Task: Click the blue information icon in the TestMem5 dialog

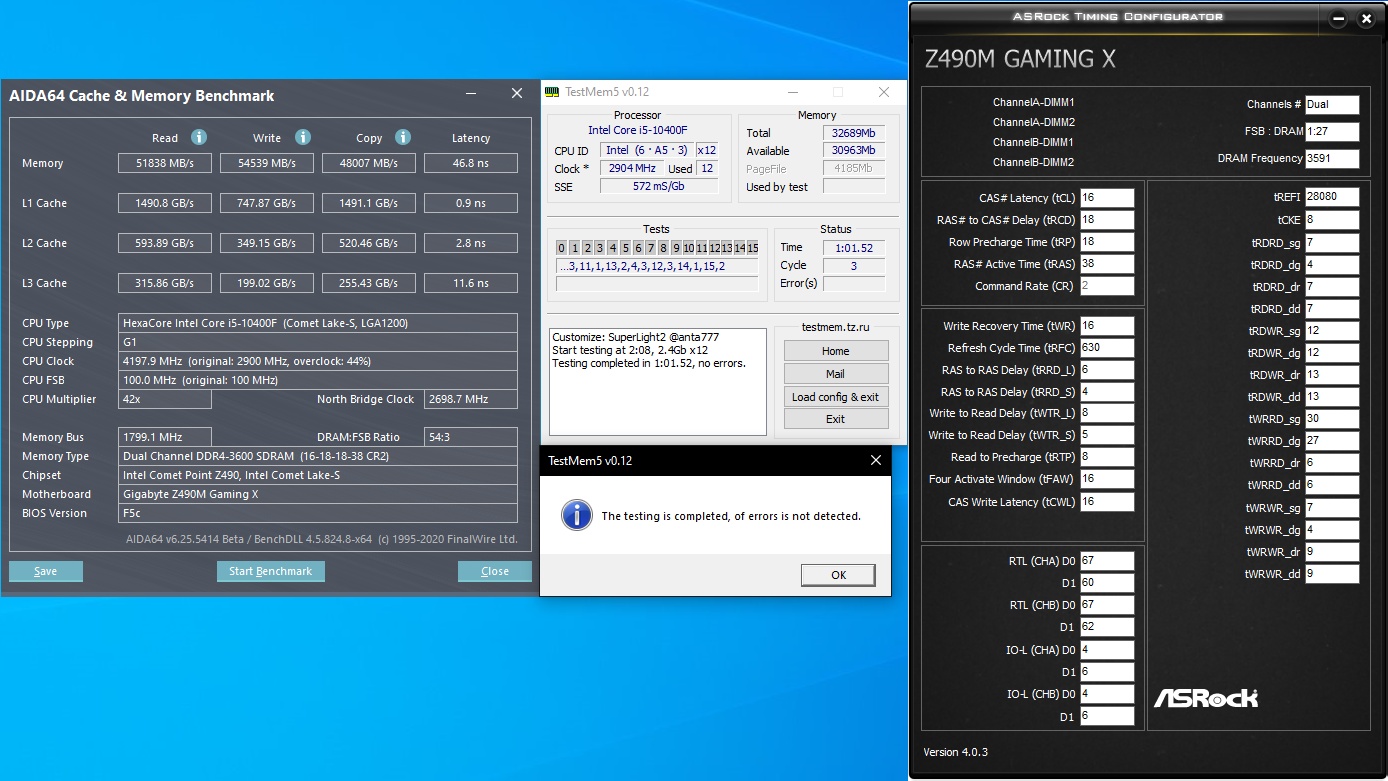Action: (x=576, y=515)
